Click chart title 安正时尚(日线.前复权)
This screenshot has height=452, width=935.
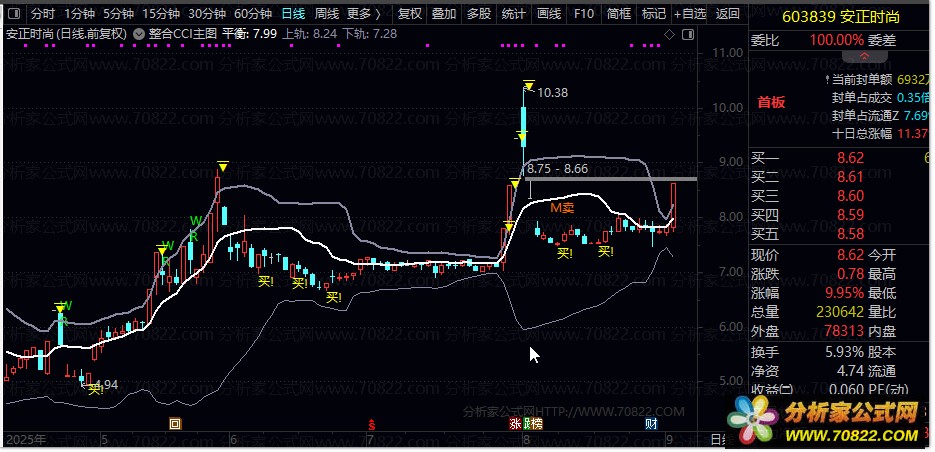pyautogui.click(x=66, y=35)
